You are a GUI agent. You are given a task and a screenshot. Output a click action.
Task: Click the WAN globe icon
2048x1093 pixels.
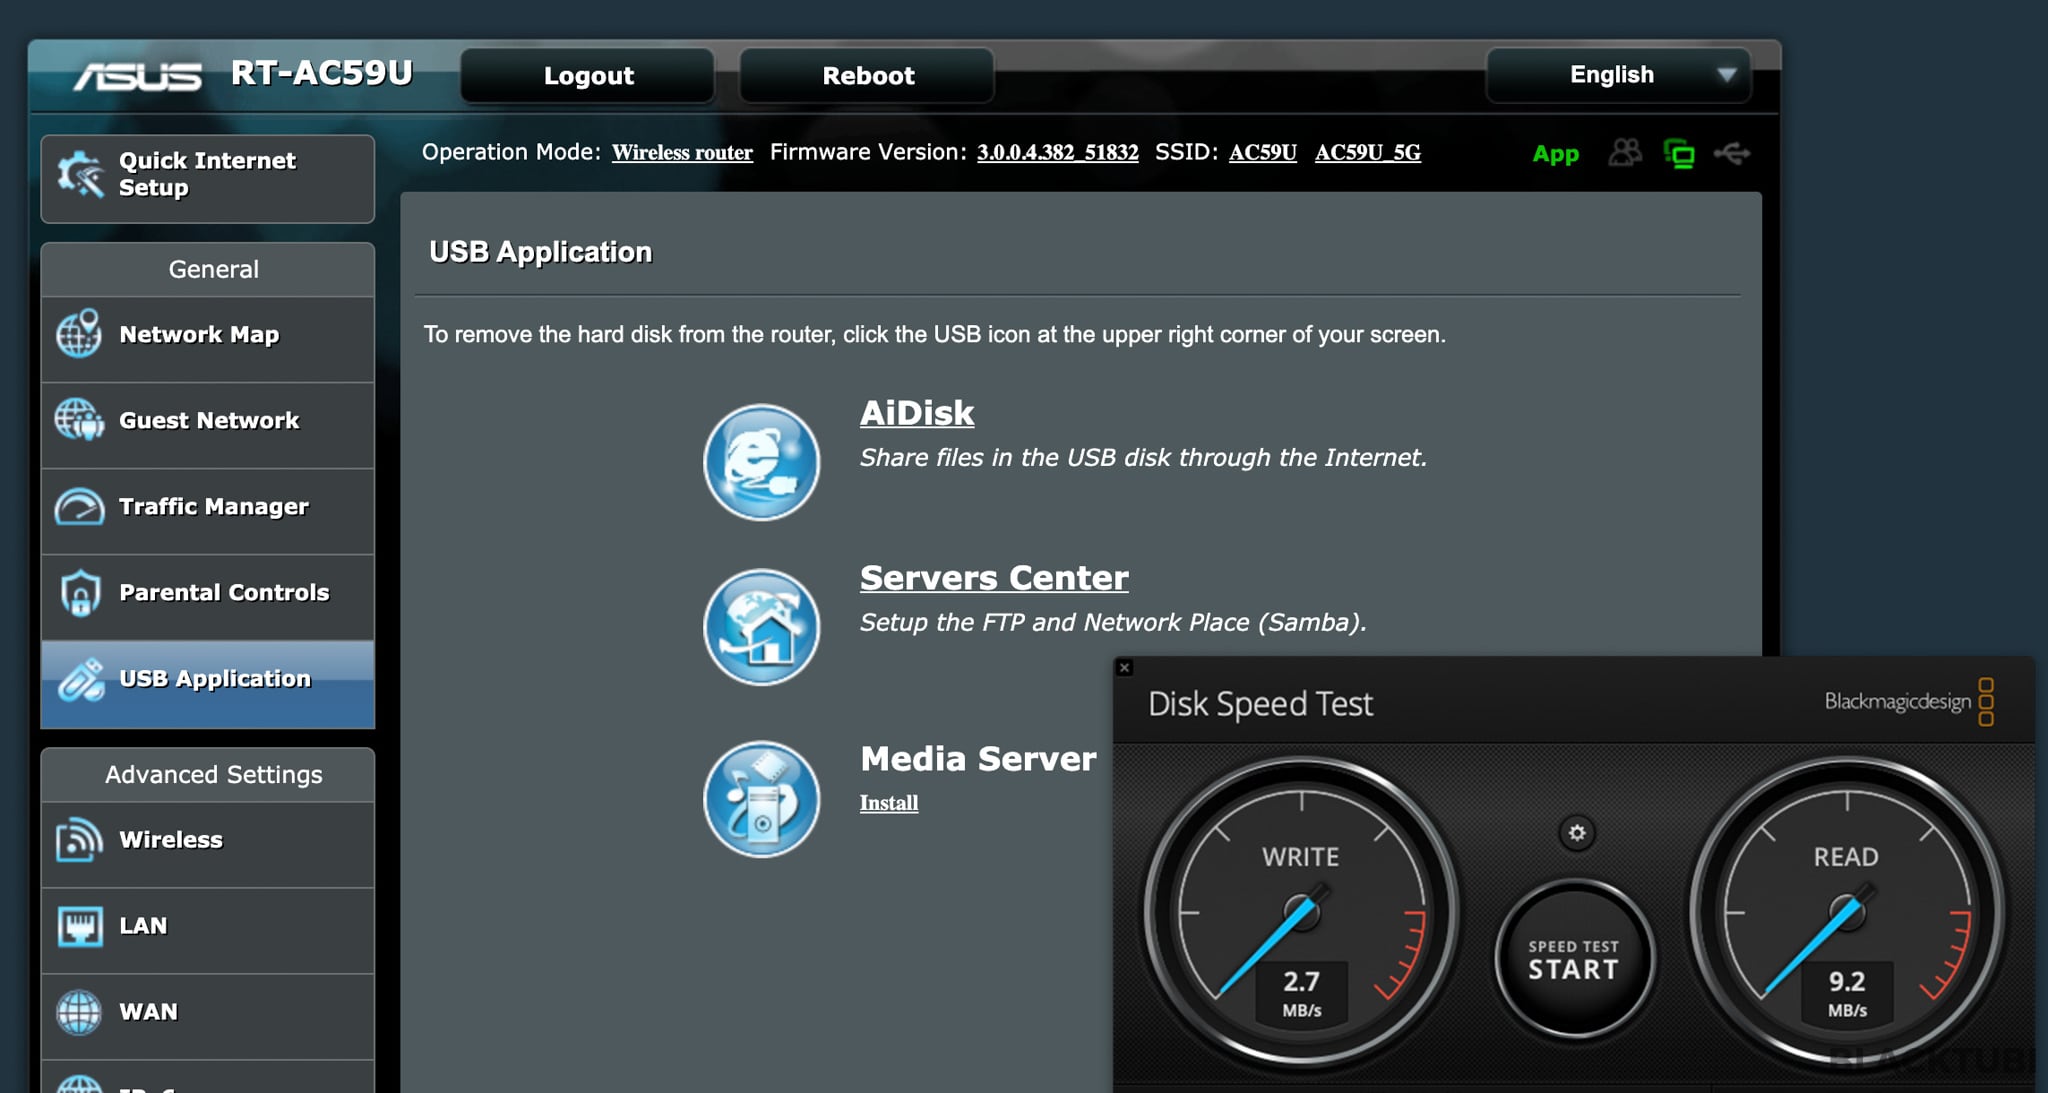coord(79,1012)
